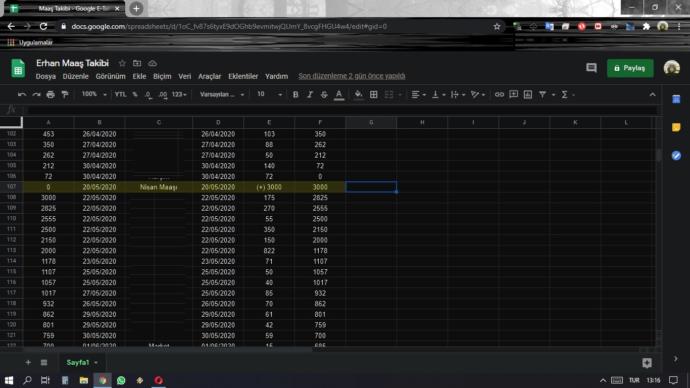Open the Veri menu

click(184, 76)
